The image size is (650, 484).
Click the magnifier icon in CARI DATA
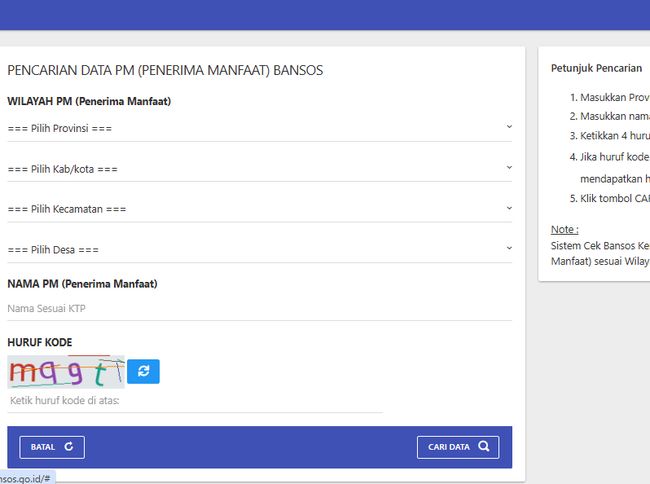pos(484,447)
